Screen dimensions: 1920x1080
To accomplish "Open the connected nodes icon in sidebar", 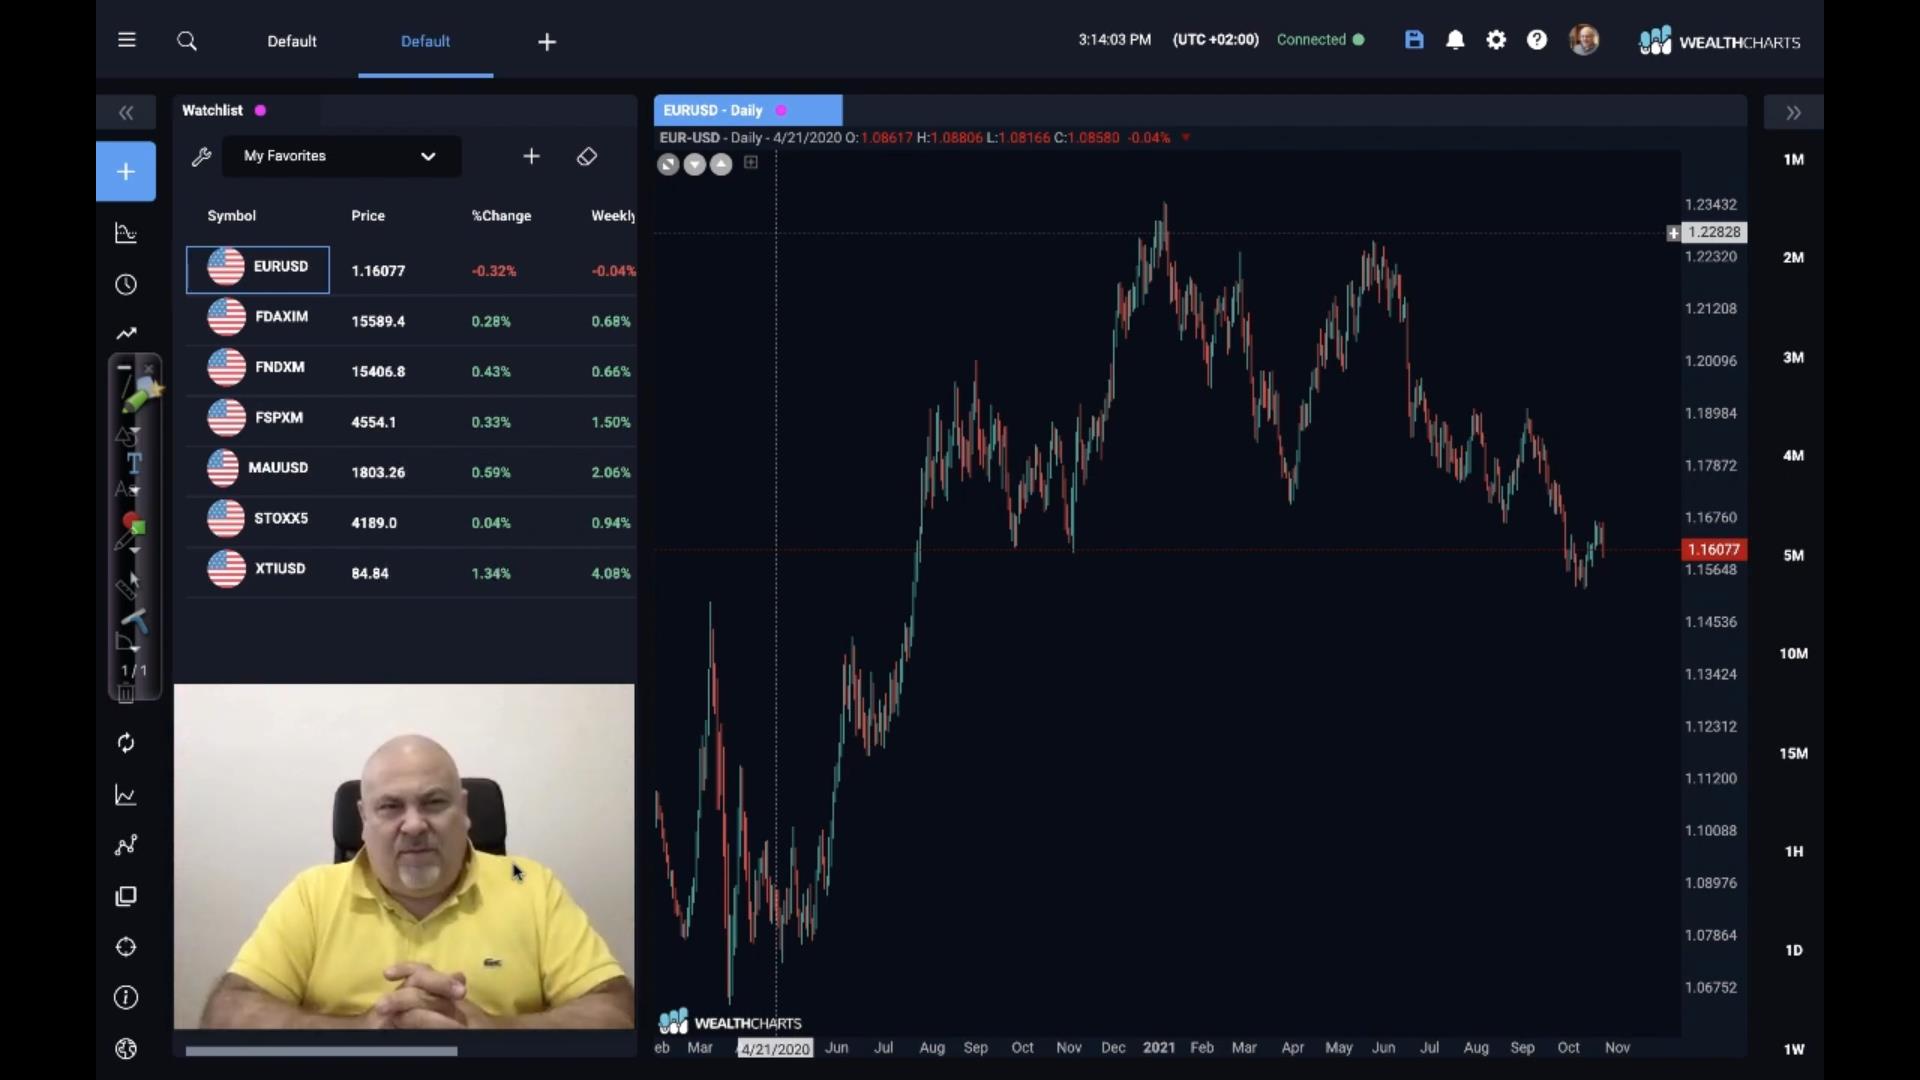I will [126, 846].
